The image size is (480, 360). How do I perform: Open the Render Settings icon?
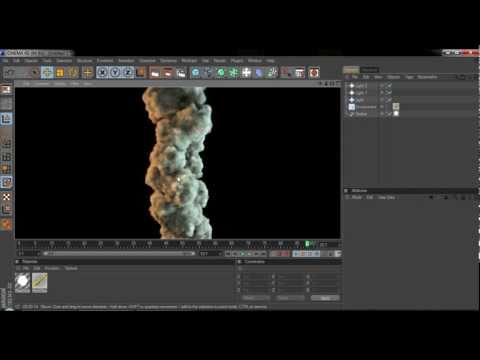181,73
